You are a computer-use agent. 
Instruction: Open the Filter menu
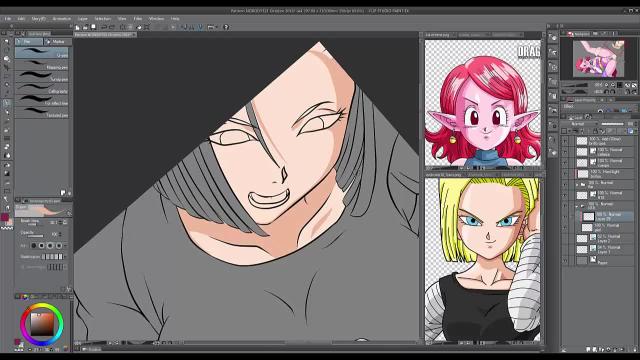pos(138,19)
